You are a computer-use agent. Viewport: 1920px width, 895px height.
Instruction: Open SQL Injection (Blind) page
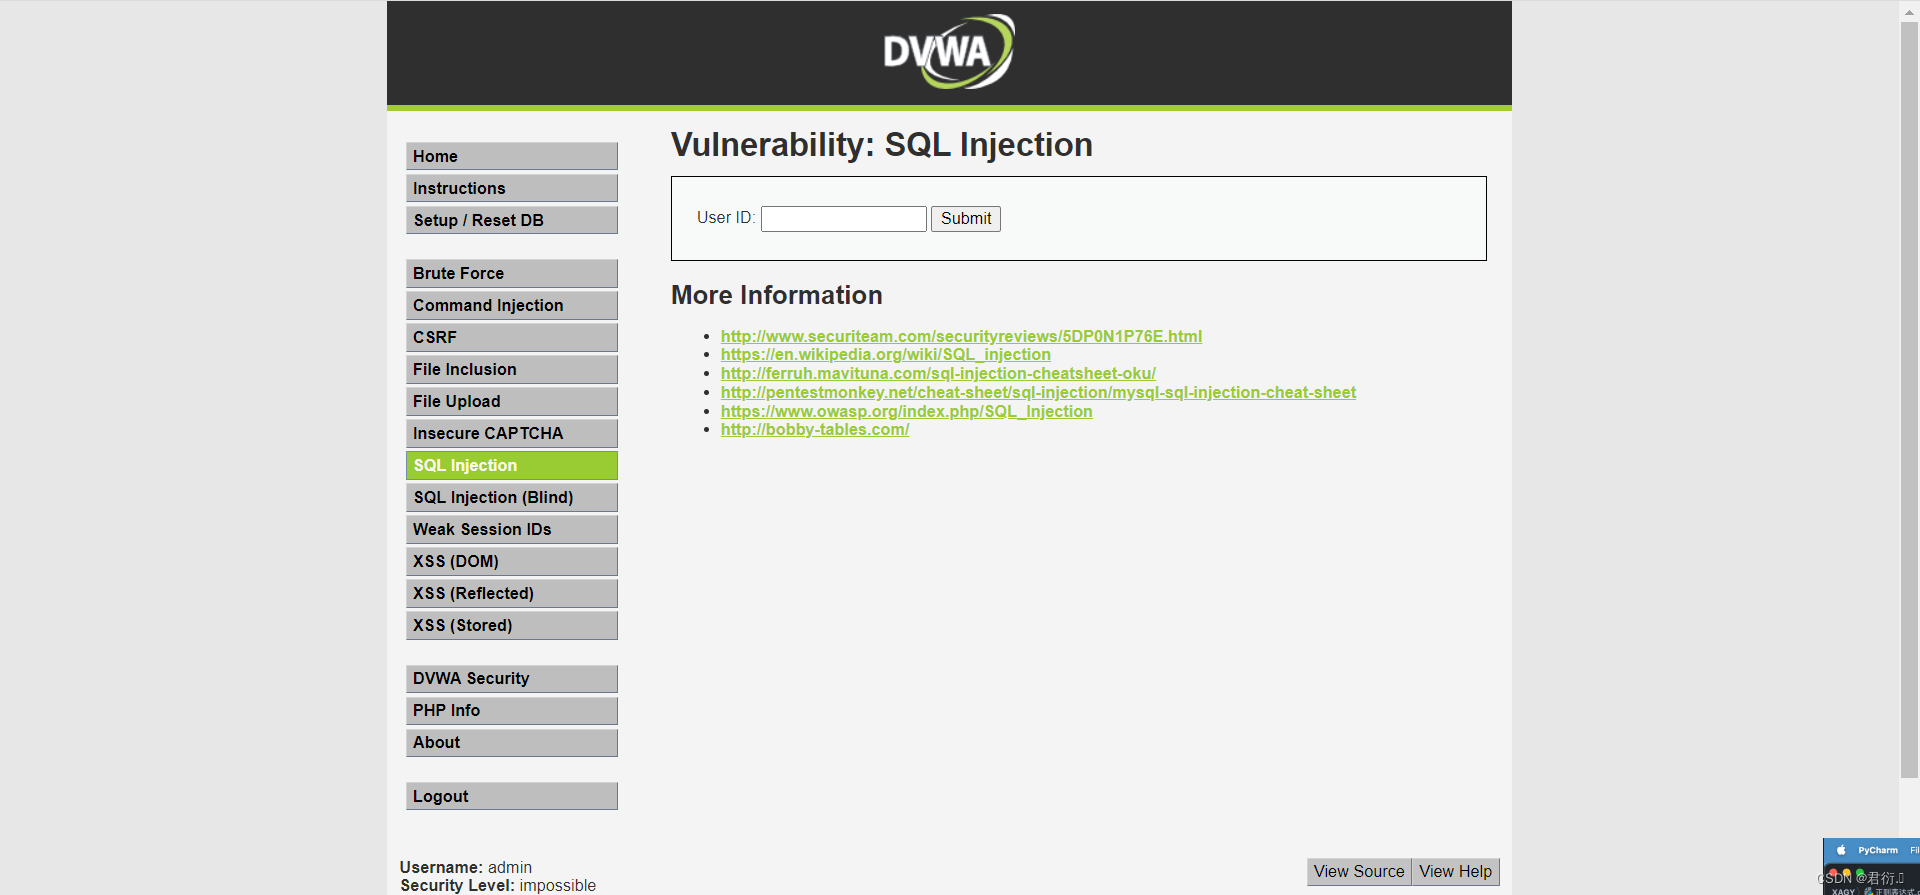click(x=512, y=497)
